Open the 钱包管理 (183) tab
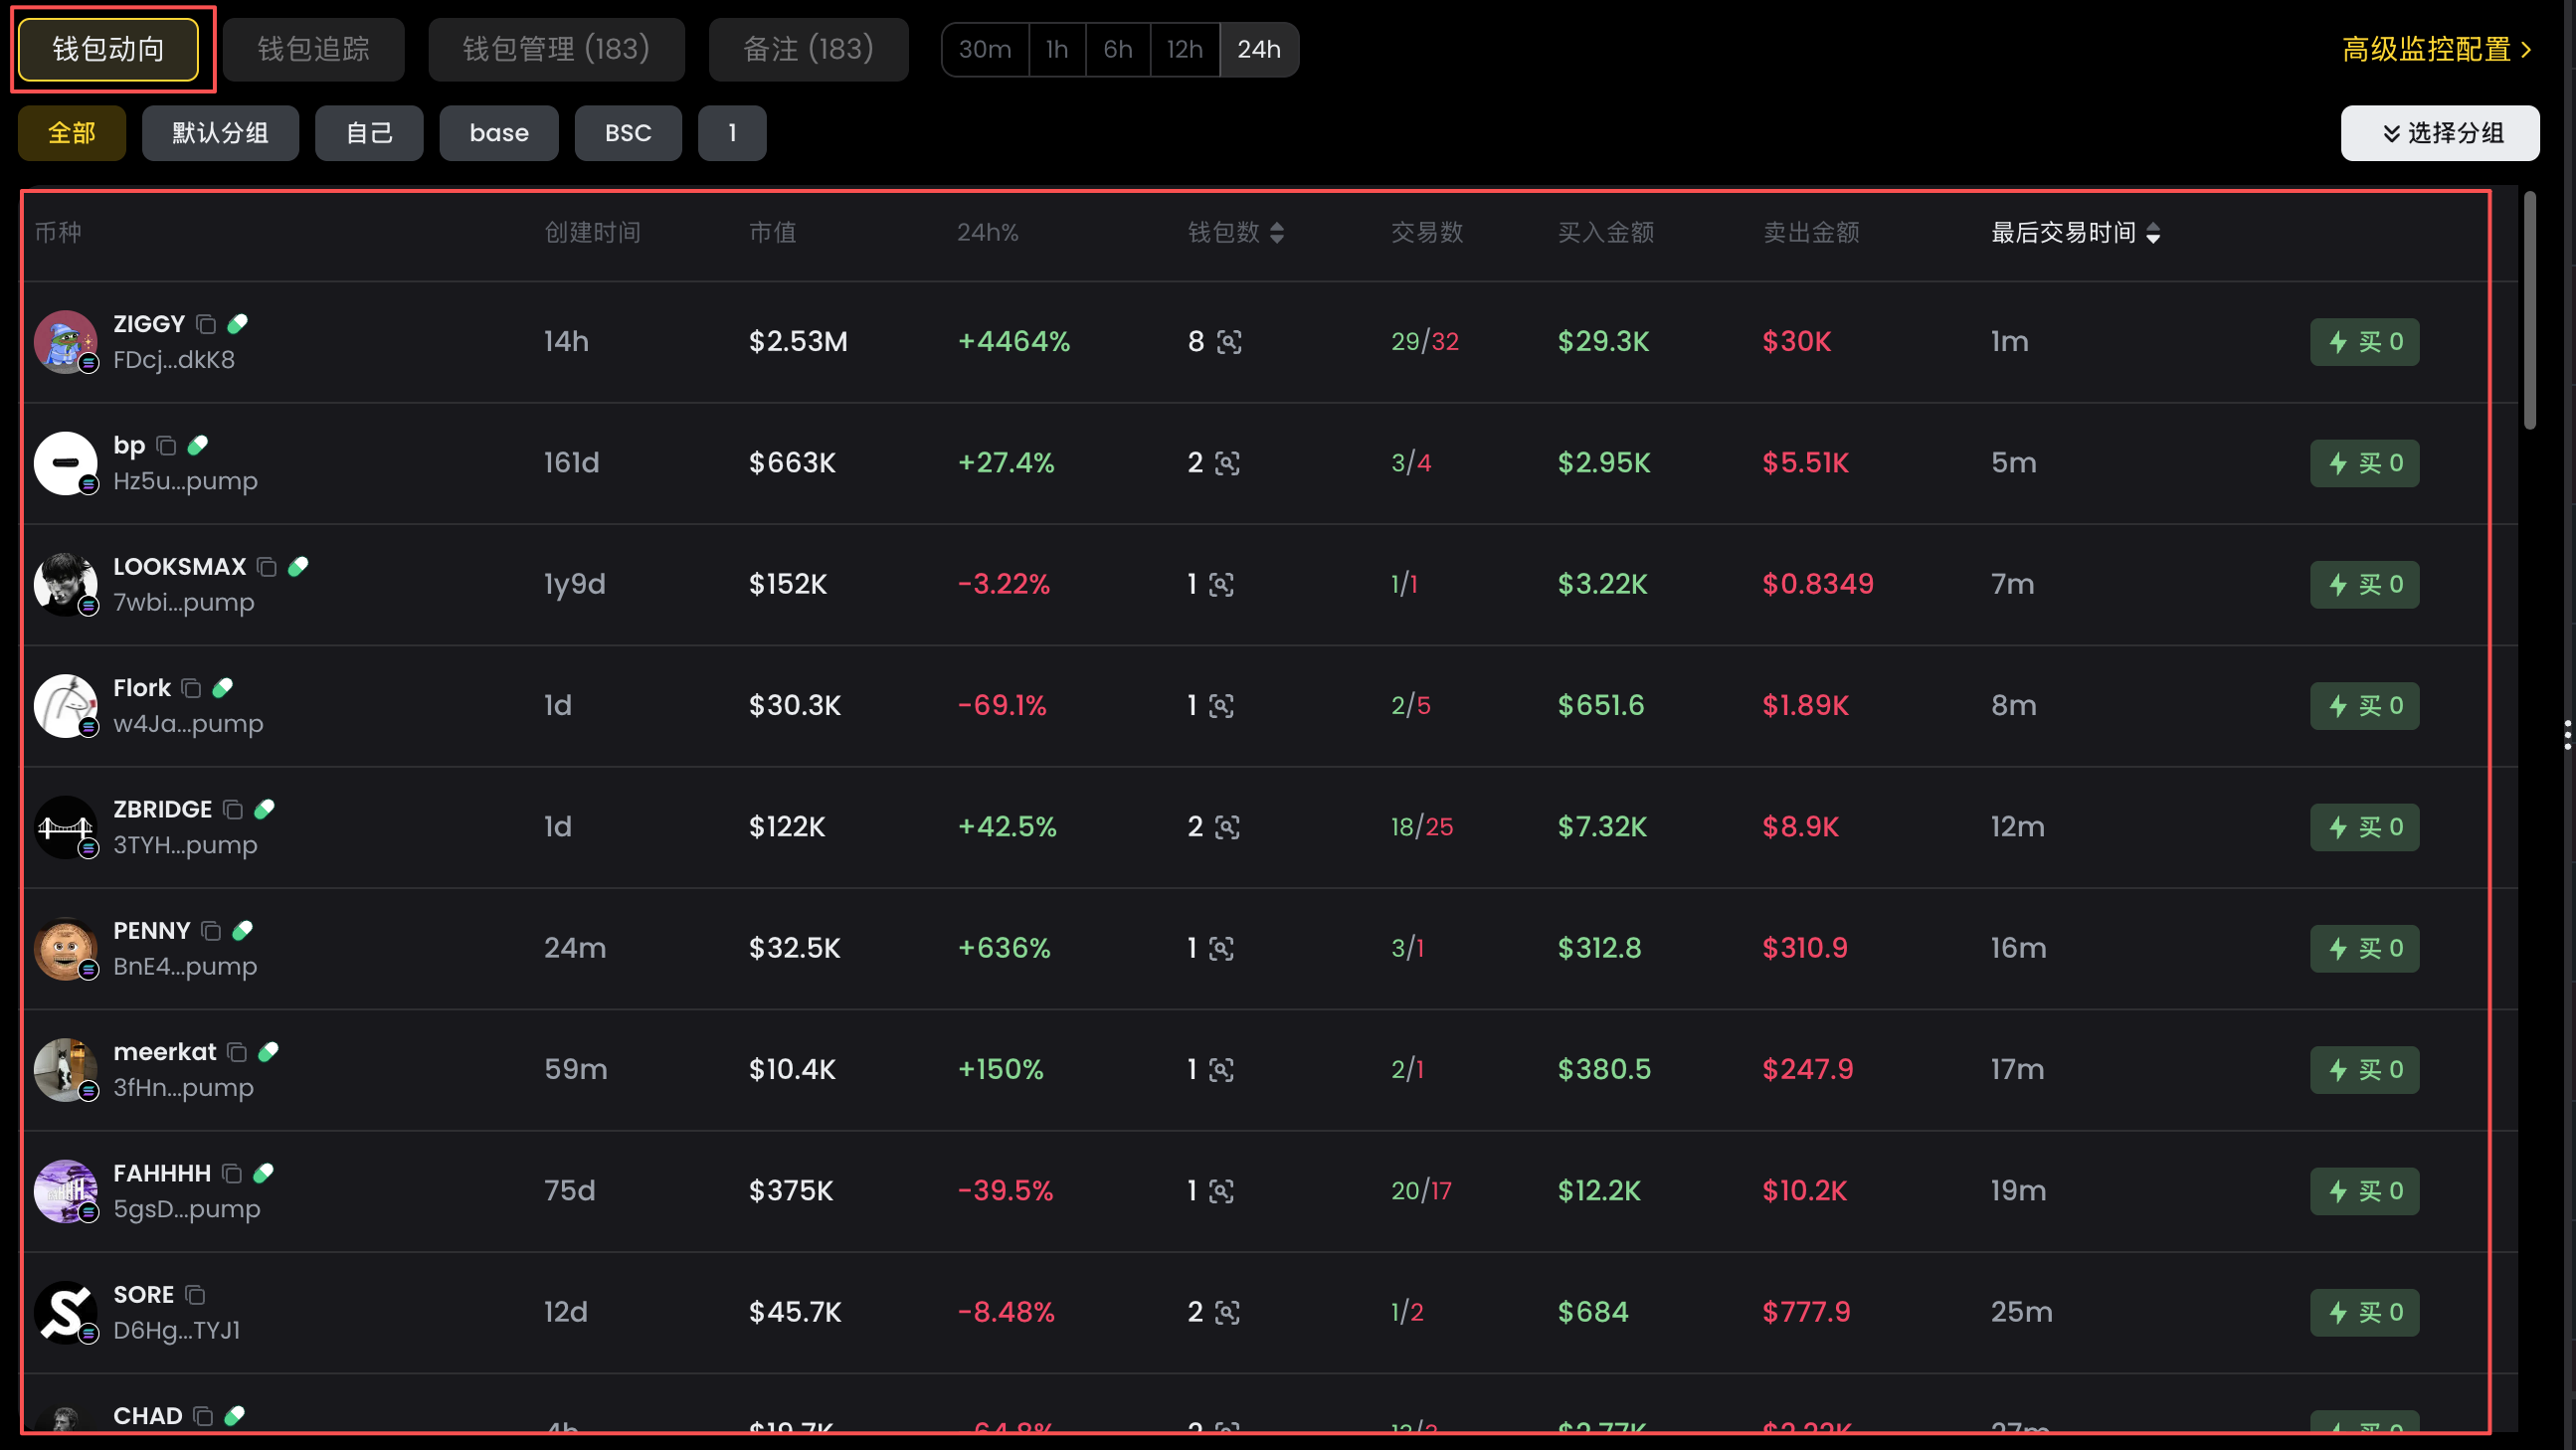This screenshot has width=2576, height=1450. pyautogui.click(x=556, y=49)
